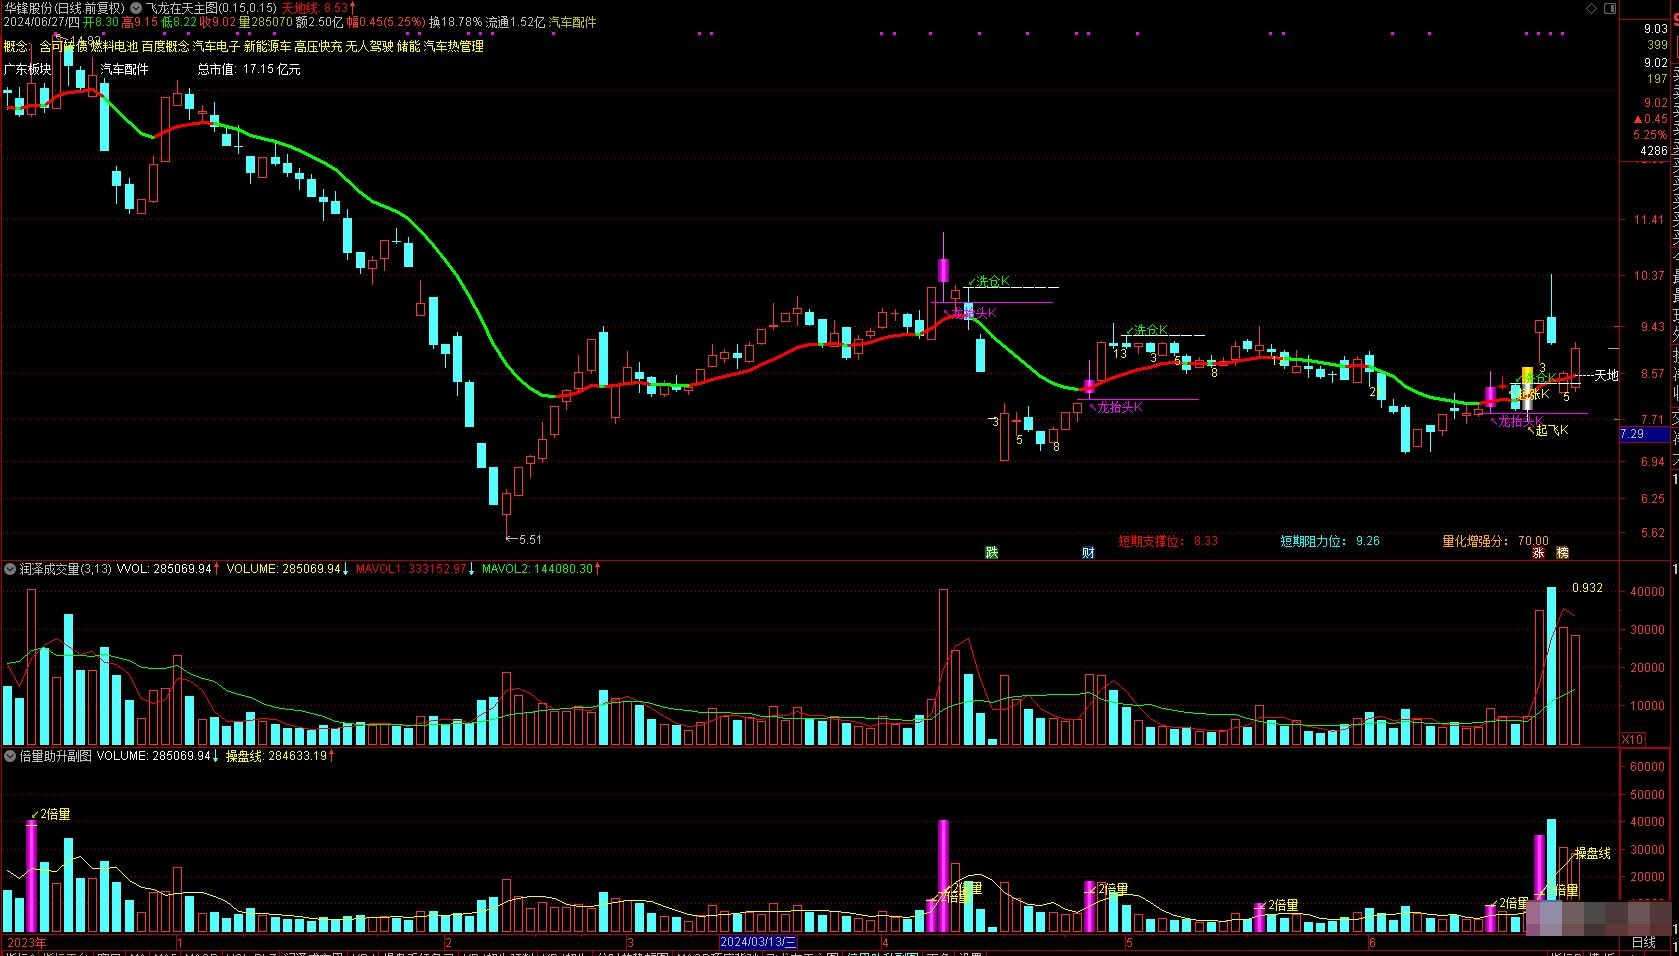
Task: Click the 涨 event icon below the chart
Action: click(1539, 553)
